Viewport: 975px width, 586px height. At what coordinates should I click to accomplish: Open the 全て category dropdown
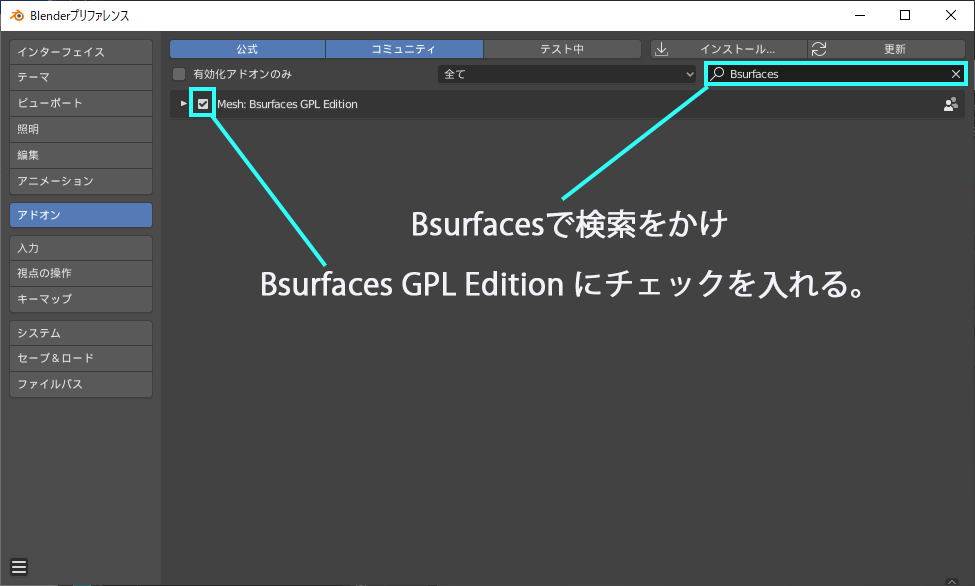(567, 73)
